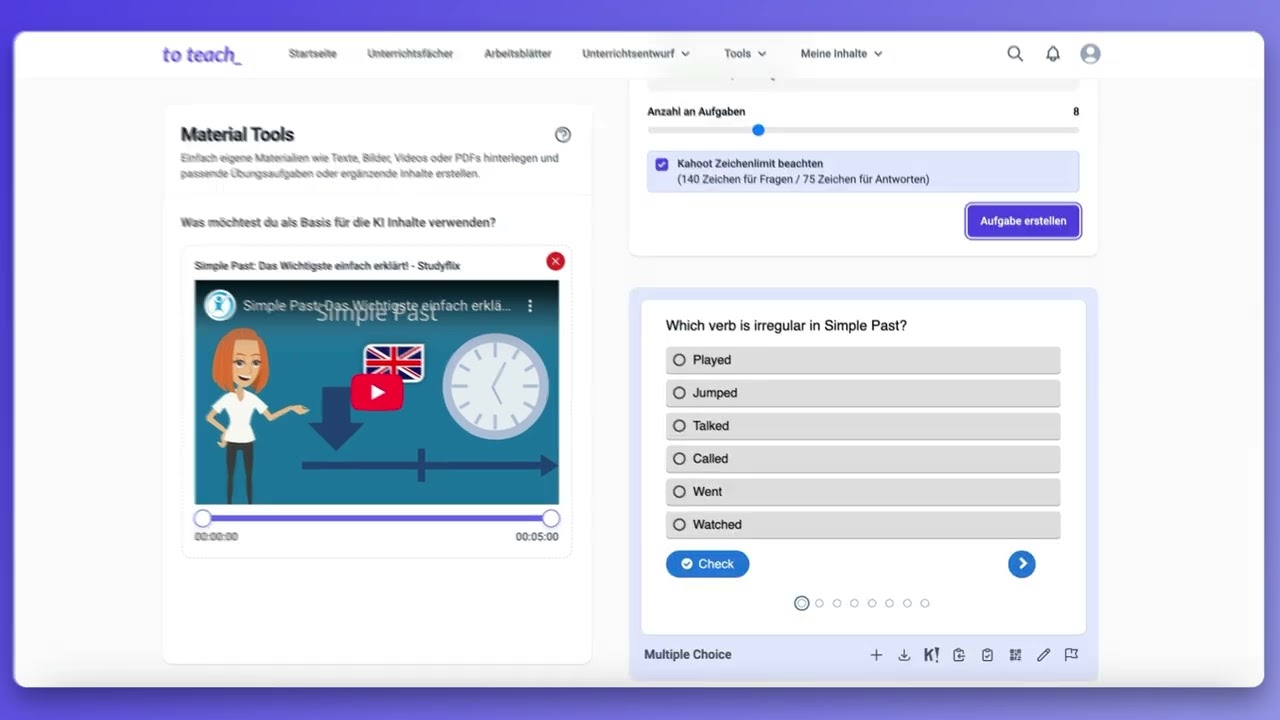Click the Anzahl an Aufgaben slider handle
This screenshot has width=1280, height=720.
(x=758, y=130)
